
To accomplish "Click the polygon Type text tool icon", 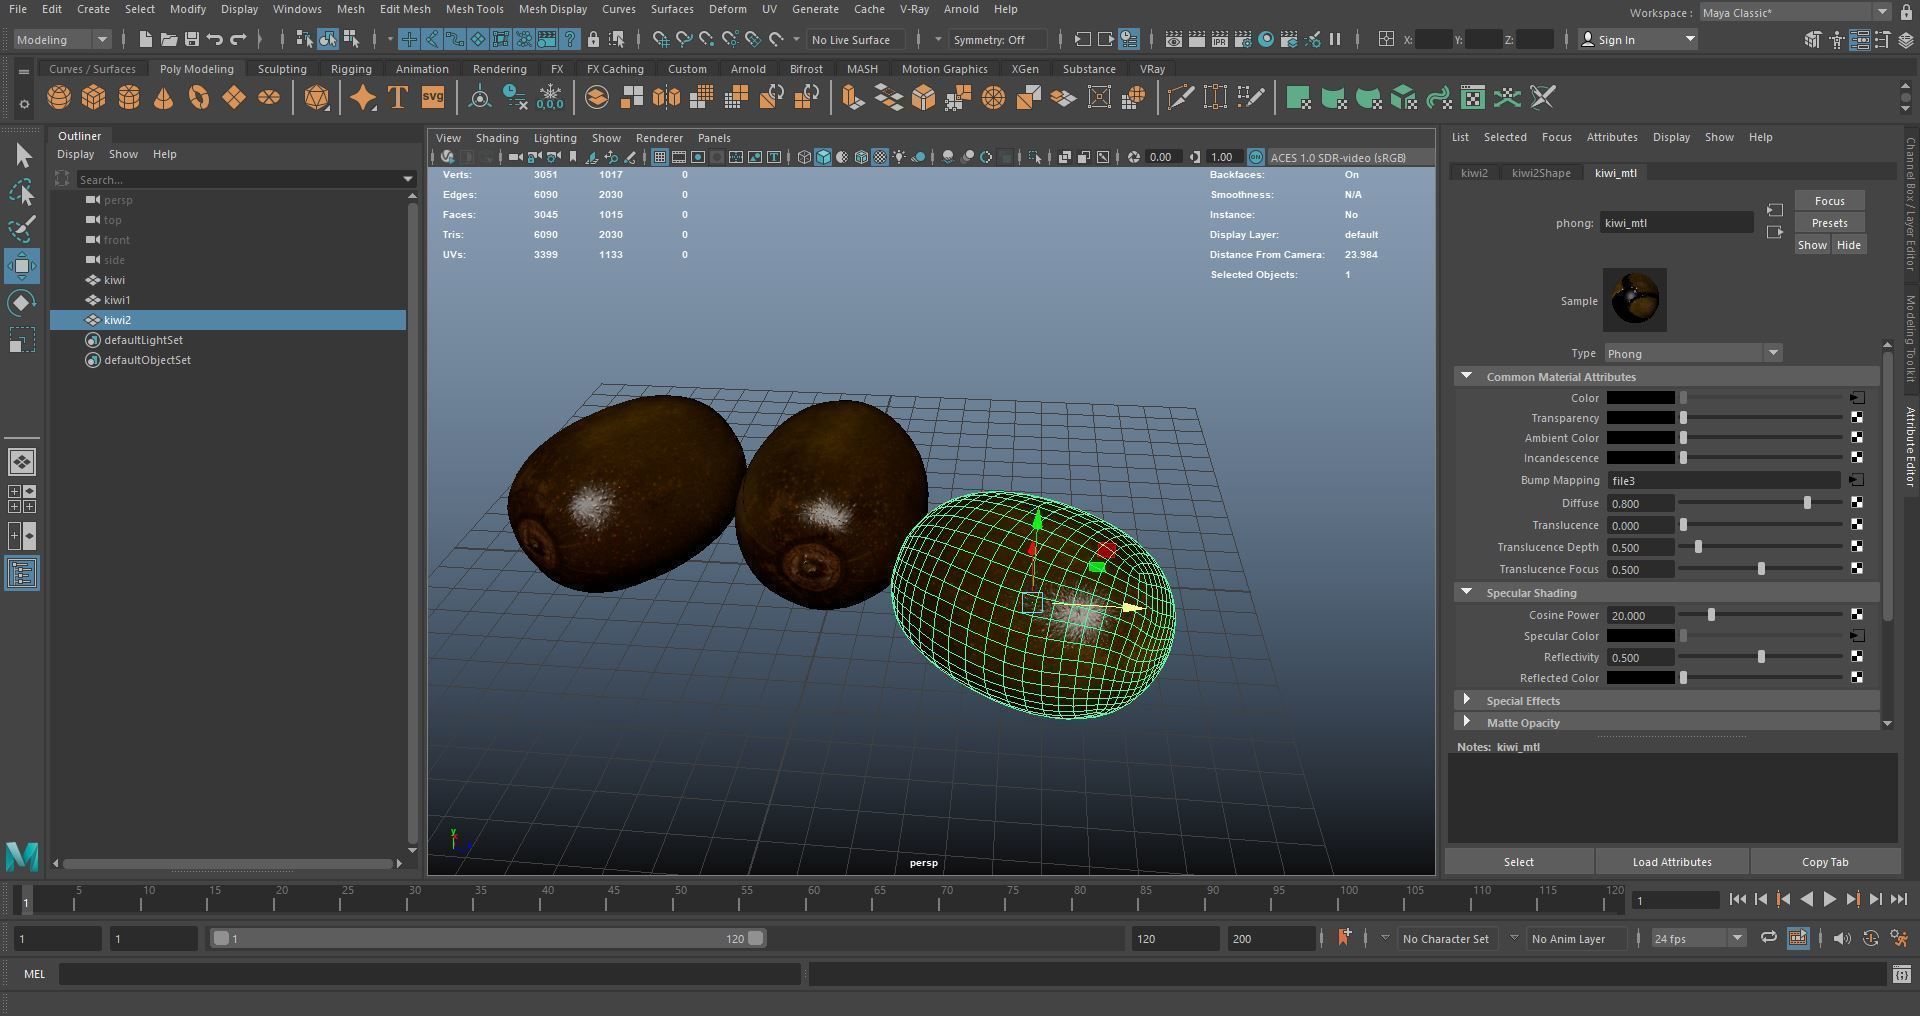I will tap(398, 98).
